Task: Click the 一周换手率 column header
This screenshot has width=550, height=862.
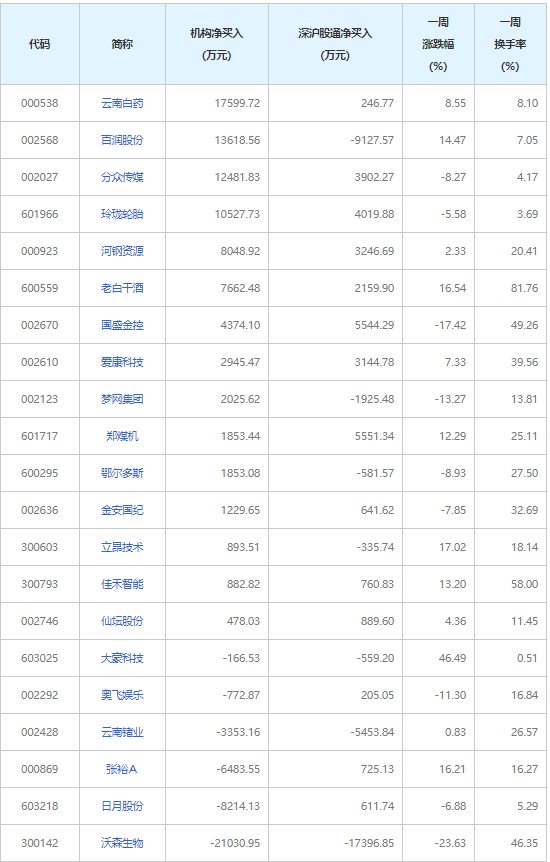Action: 510,45
